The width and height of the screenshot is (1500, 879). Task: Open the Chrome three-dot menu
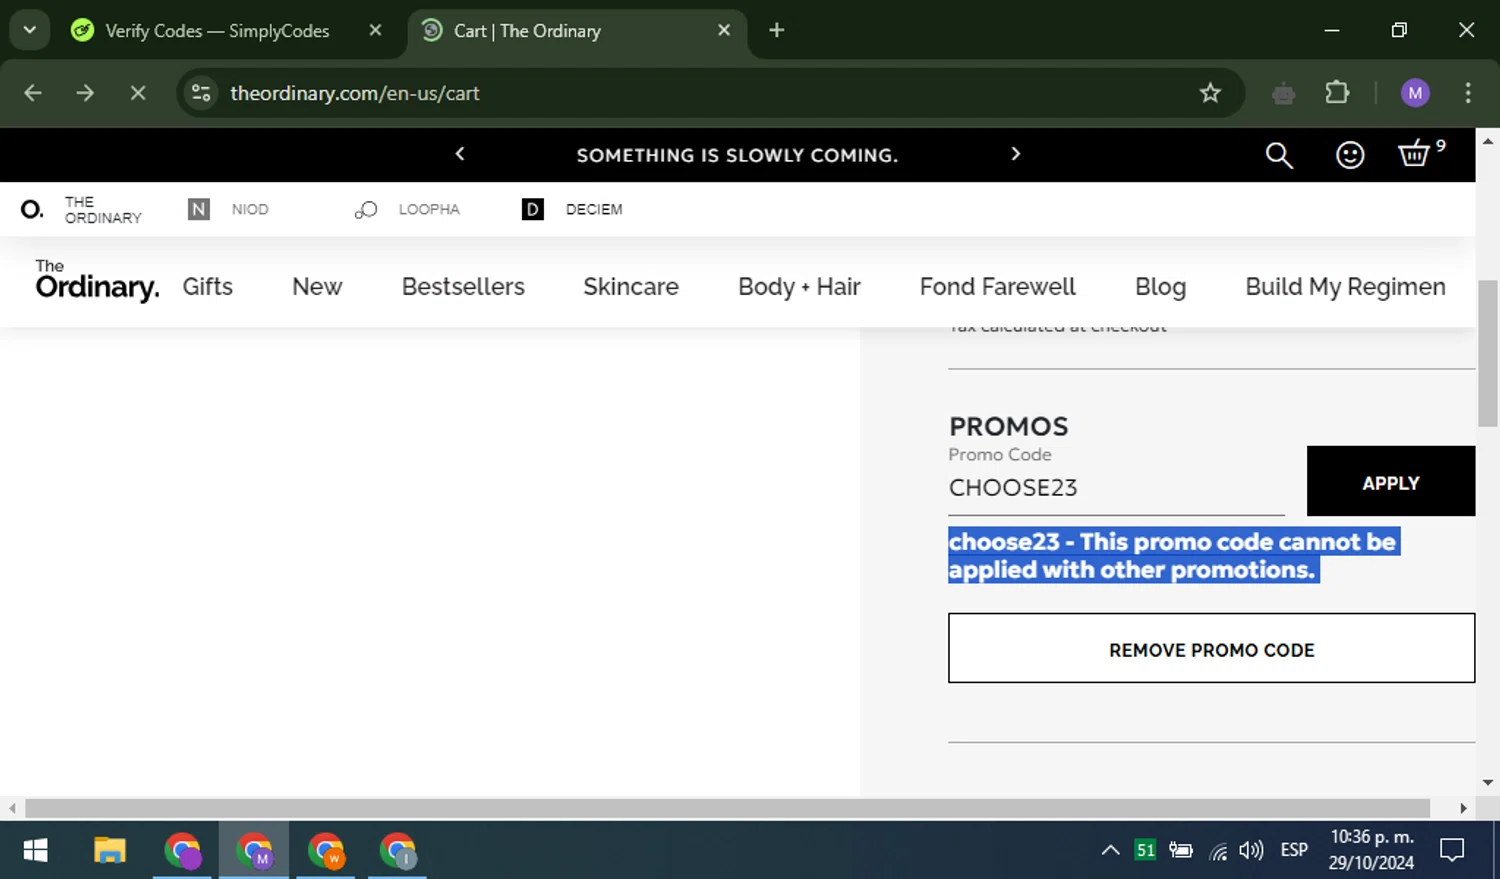pyautogui.click(x=1468, y=93)
